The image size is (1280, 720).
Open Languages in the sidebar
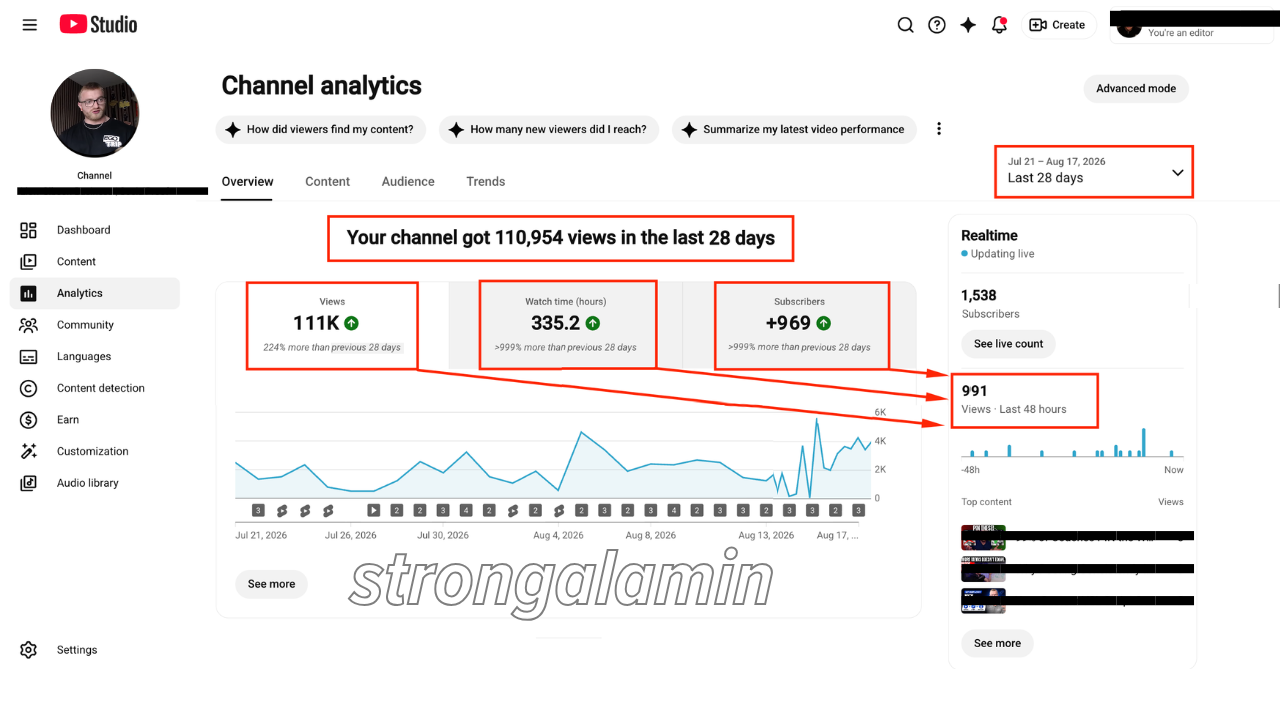point(95,357)
